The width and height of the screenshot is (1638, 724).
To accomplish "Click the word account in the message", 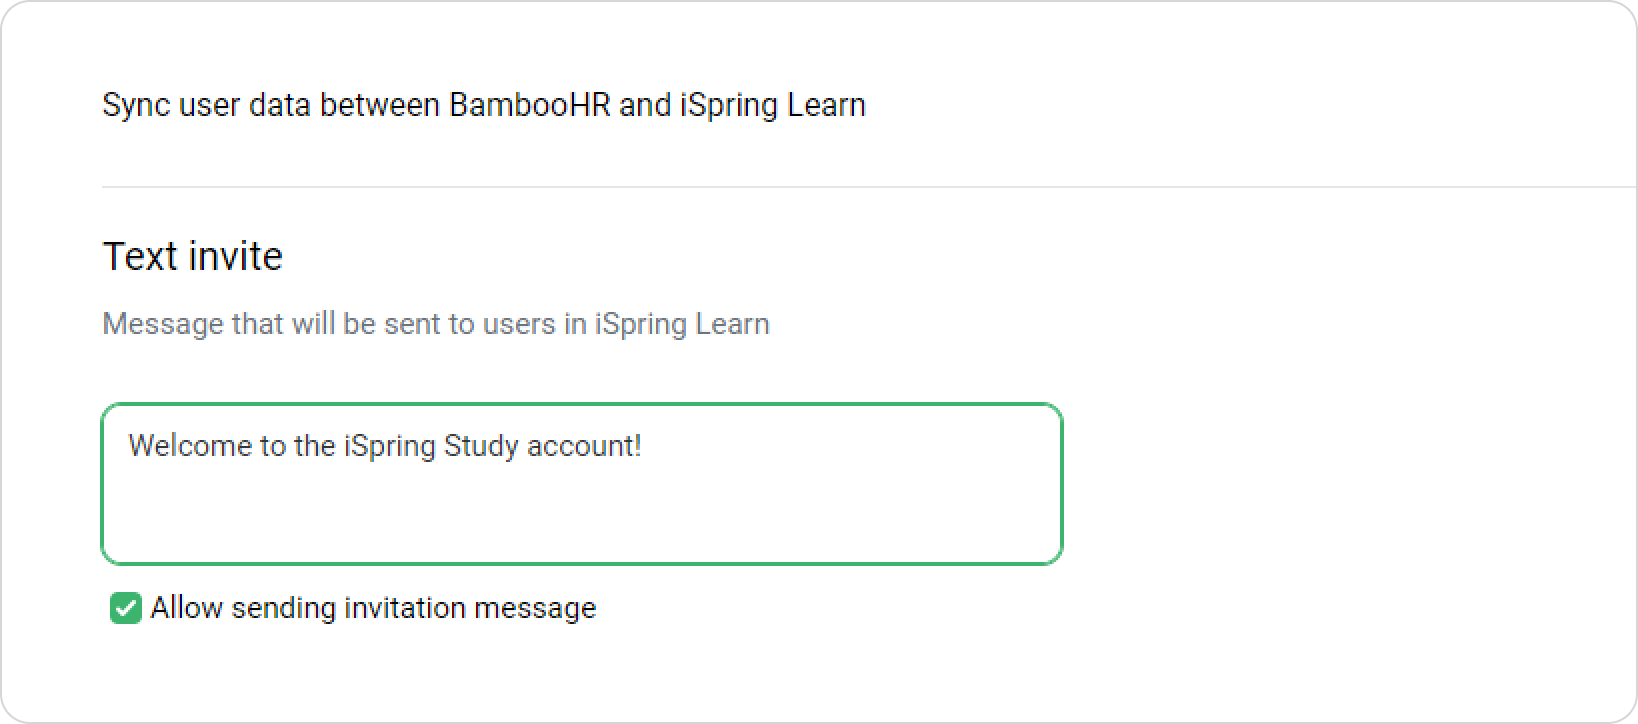I will pyautogui.click(x=580, y=446).
